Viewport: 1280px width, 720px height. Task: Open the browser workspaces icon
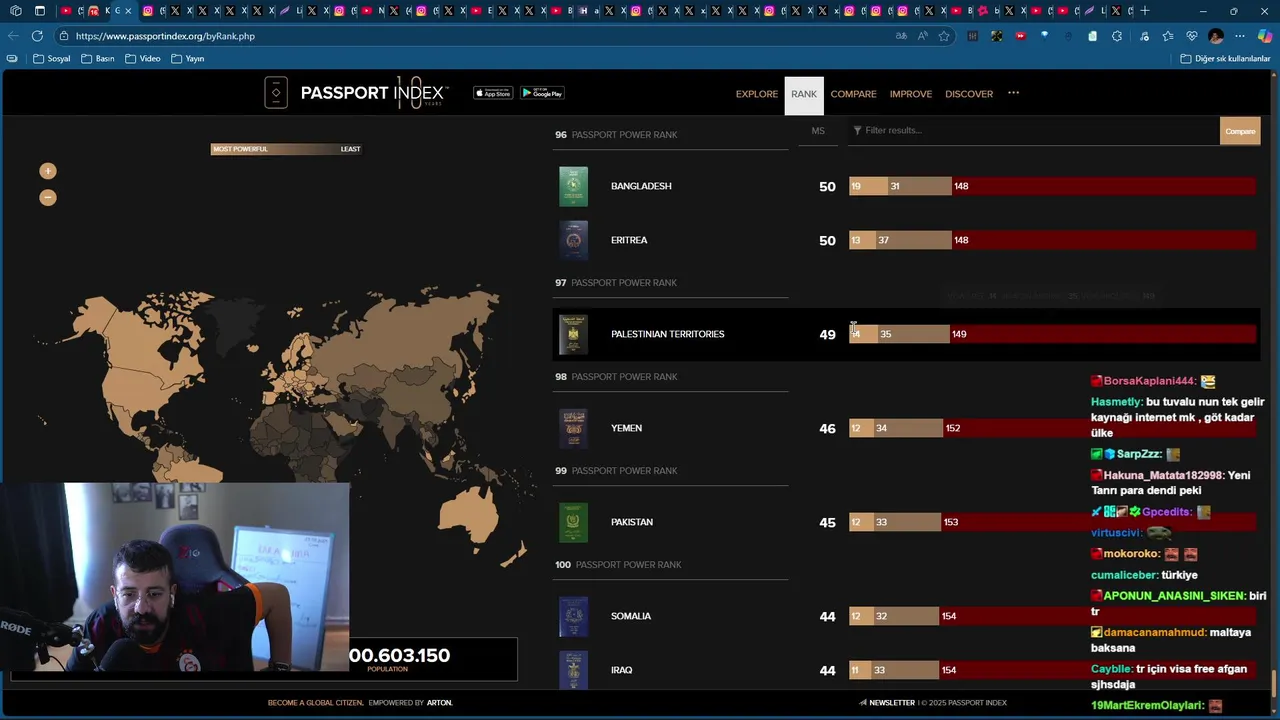point(15,11)
